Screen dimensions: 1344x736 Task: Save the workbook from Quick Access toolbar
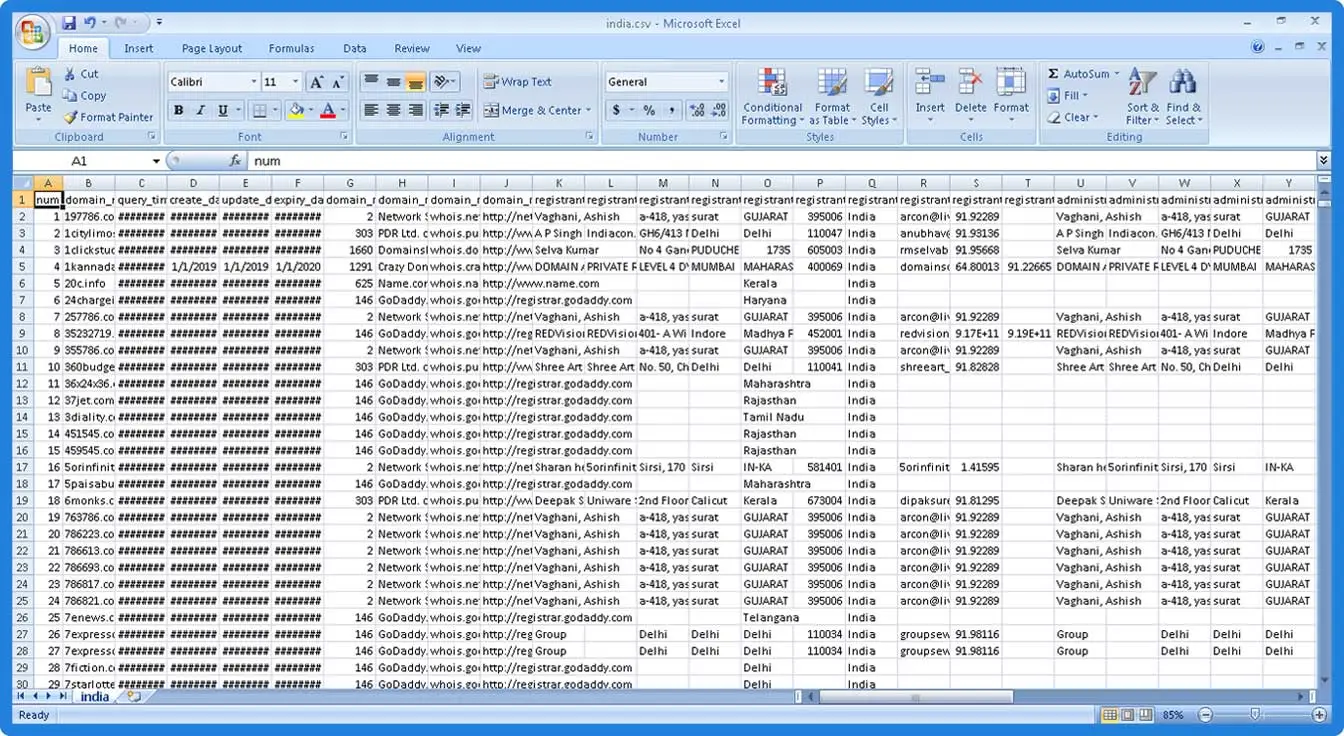(69, 22)
